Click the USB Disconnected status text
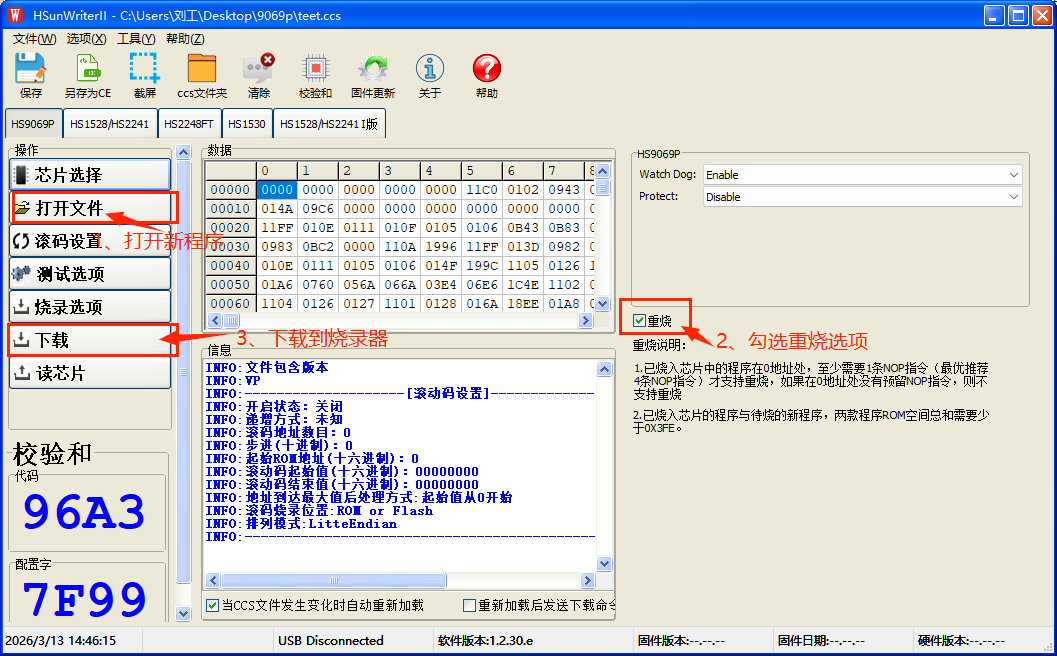Viewport: 1057px width, 656px height. point(330,640)
